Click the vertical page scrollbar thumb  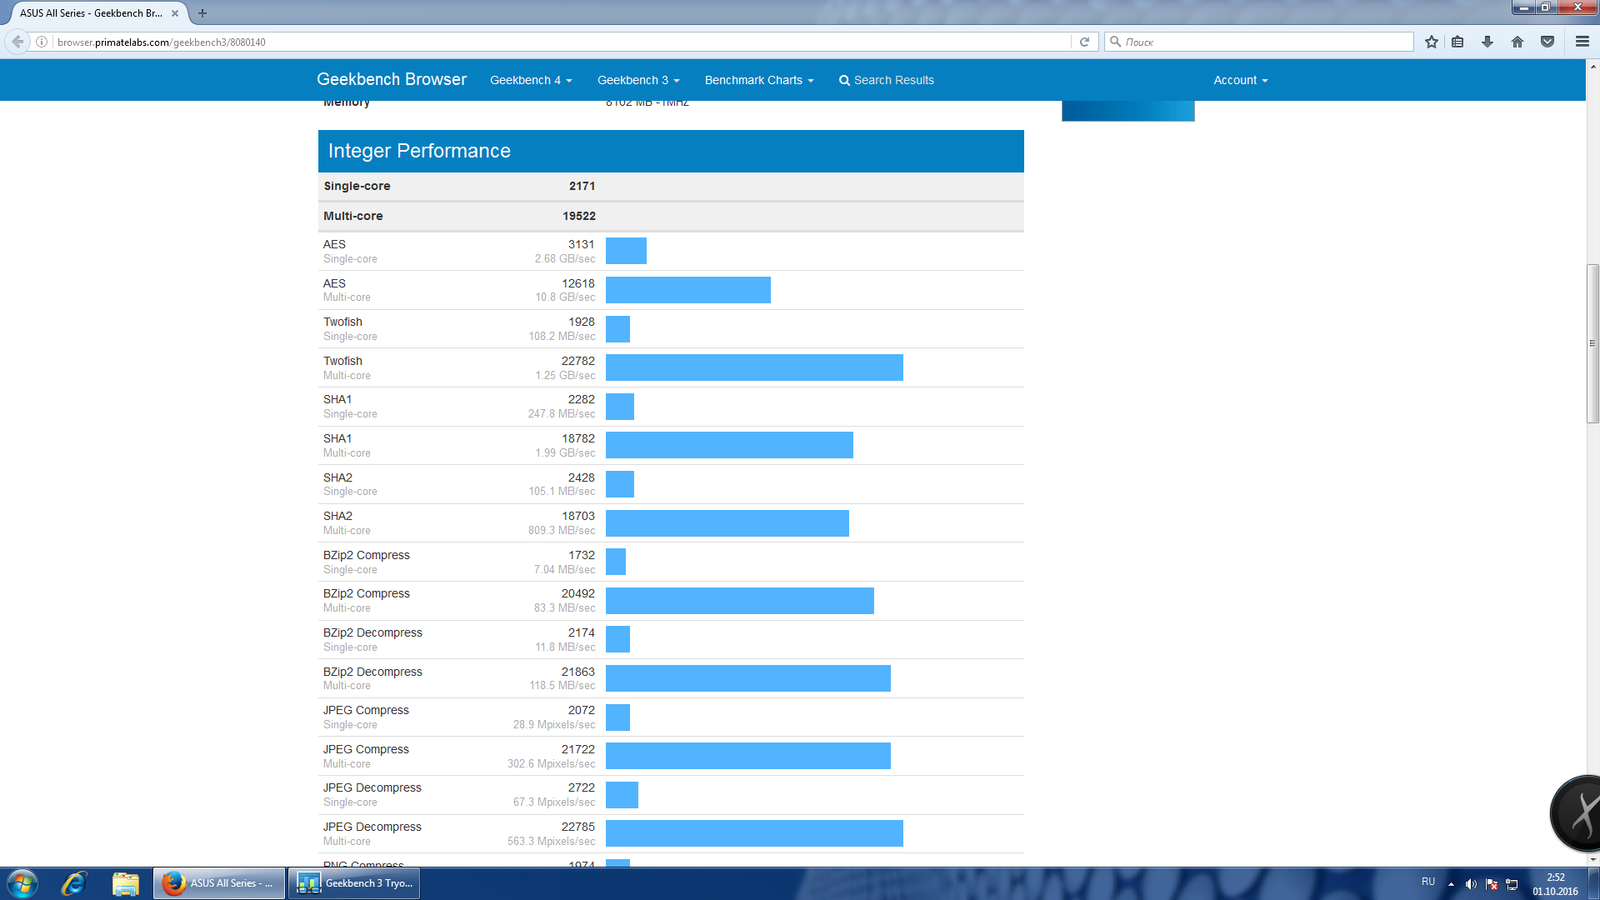(1592, 343)
